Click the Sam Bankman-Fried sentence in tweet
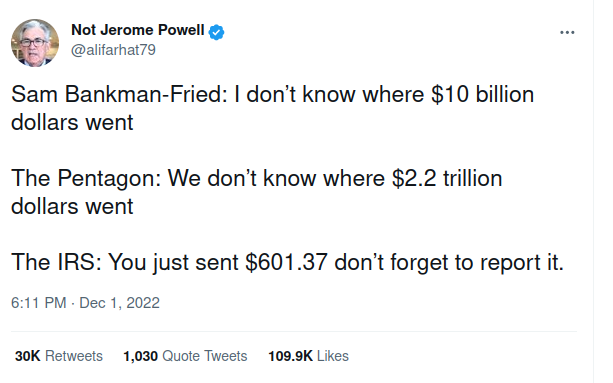The height and width of the screenshot is (383, 613). point(272,108)
